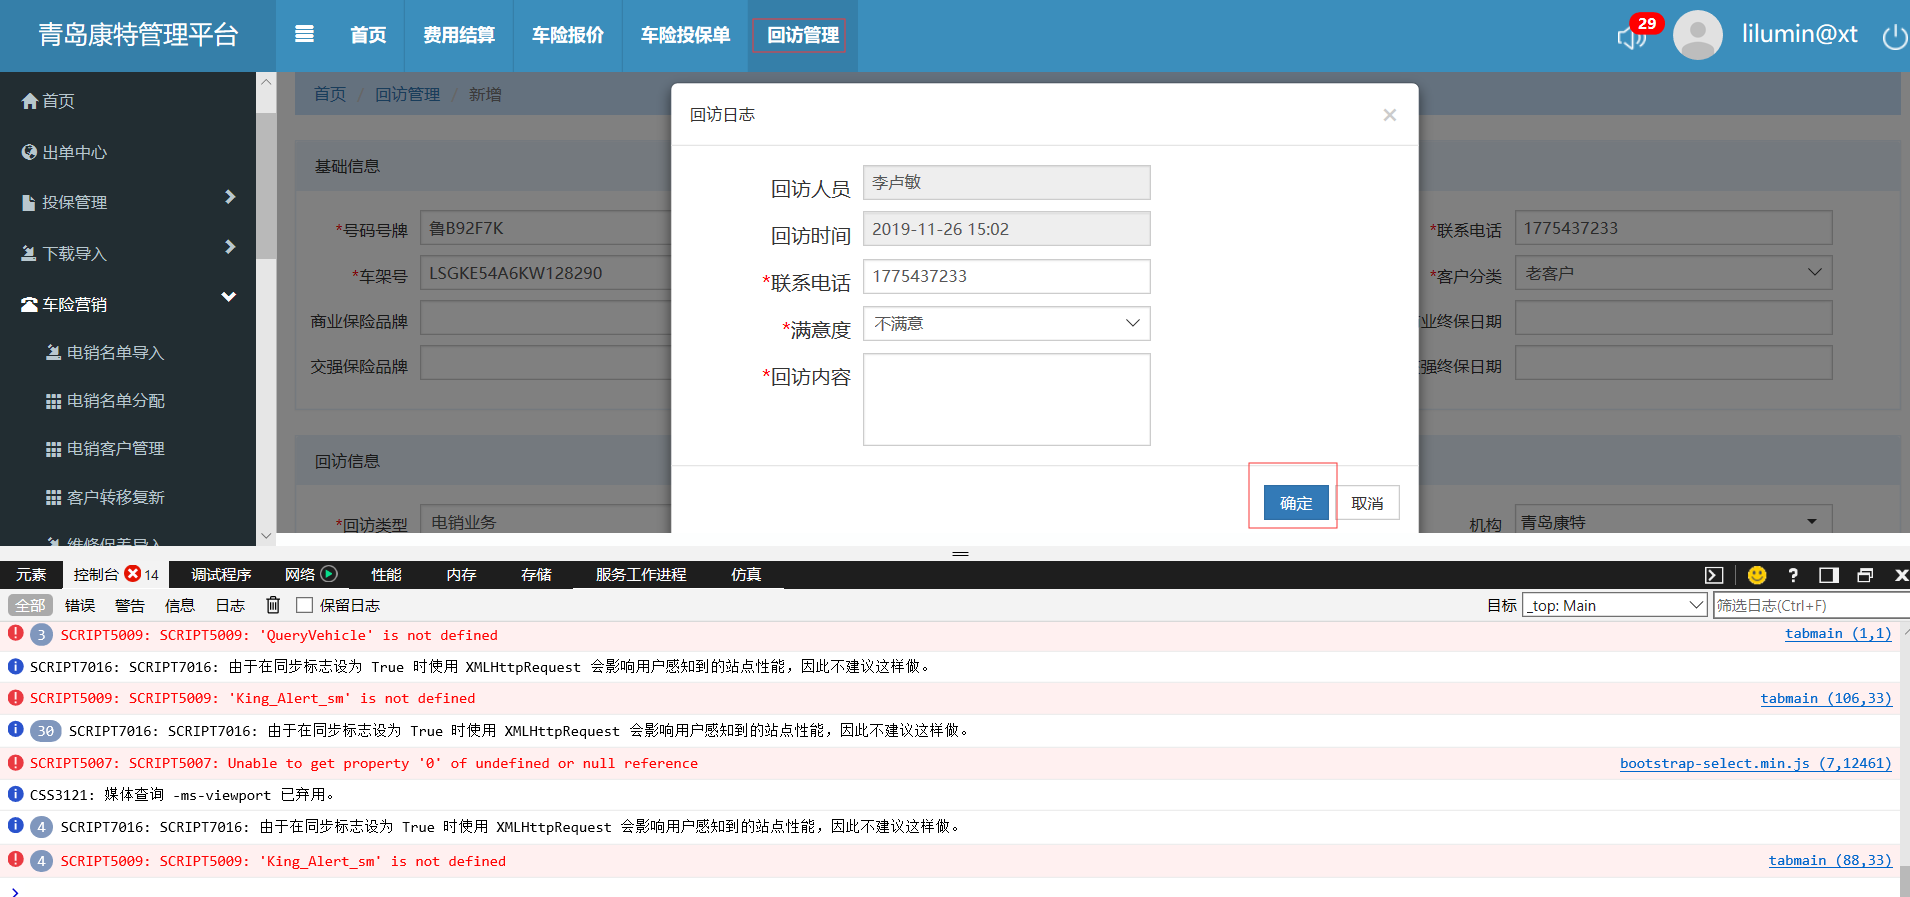Clear console with the trash can icon
This screenshot has height=897, width=1910.
coord(273,605)
